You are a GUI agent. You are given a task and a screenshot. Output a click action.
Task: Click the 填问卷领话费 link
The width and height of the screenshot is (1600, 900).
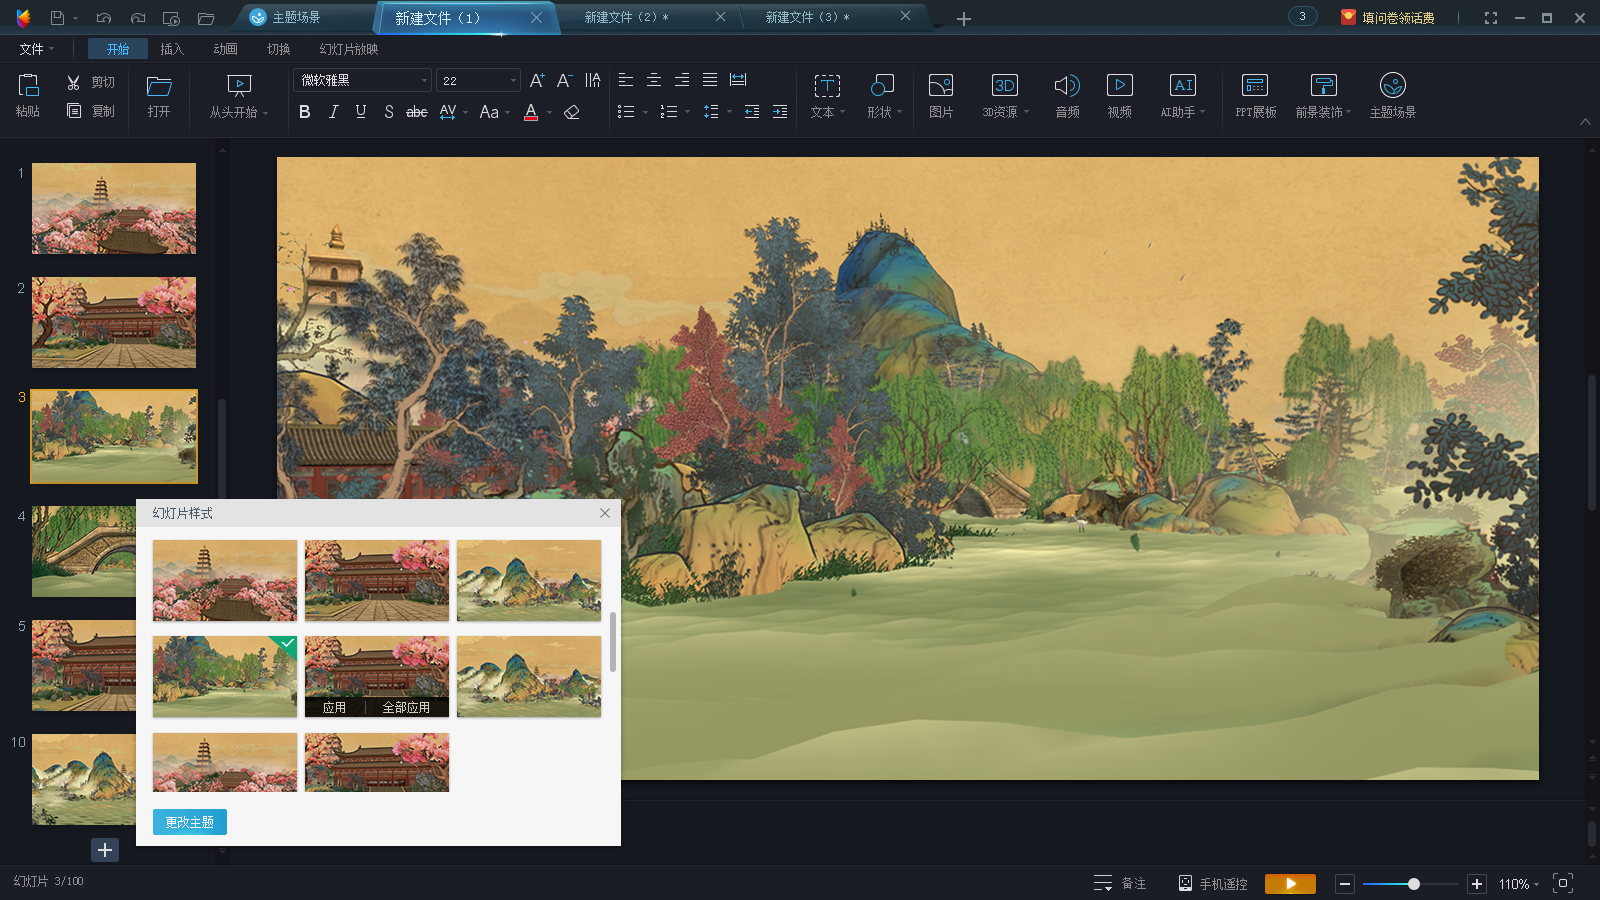[1388, 17]
